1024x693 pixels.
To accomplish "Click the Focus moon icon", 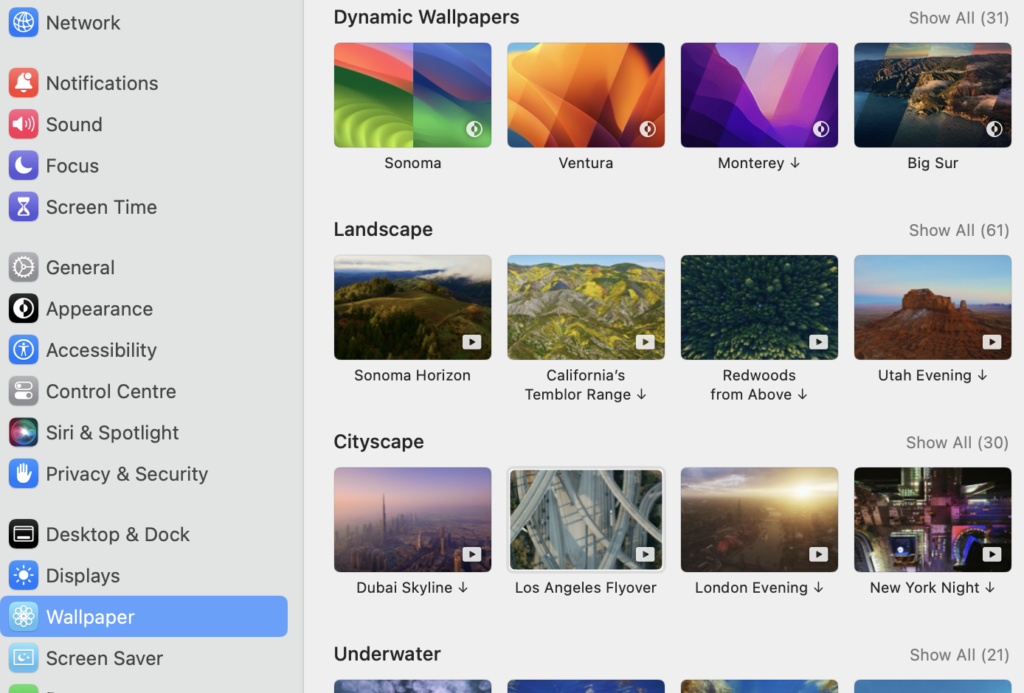I will coord(23,166).
